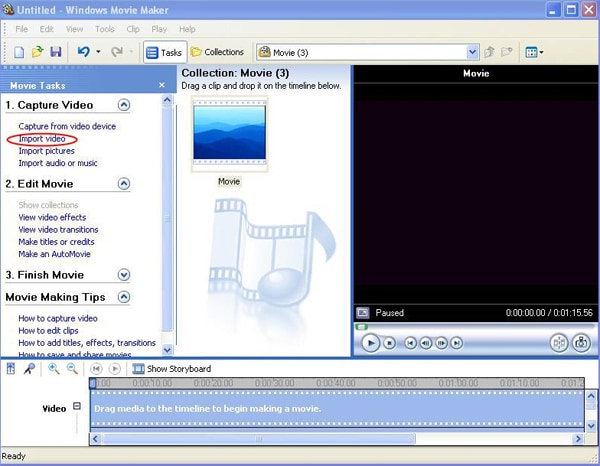Click the Take Picture camera icon

581,343
